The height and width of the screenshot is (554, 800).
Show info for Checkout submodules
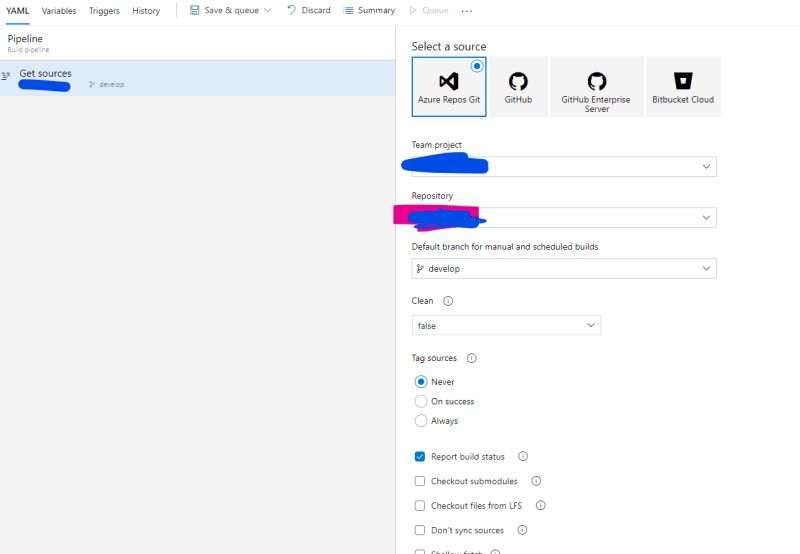pyautogui.click(x=536, y=481)
